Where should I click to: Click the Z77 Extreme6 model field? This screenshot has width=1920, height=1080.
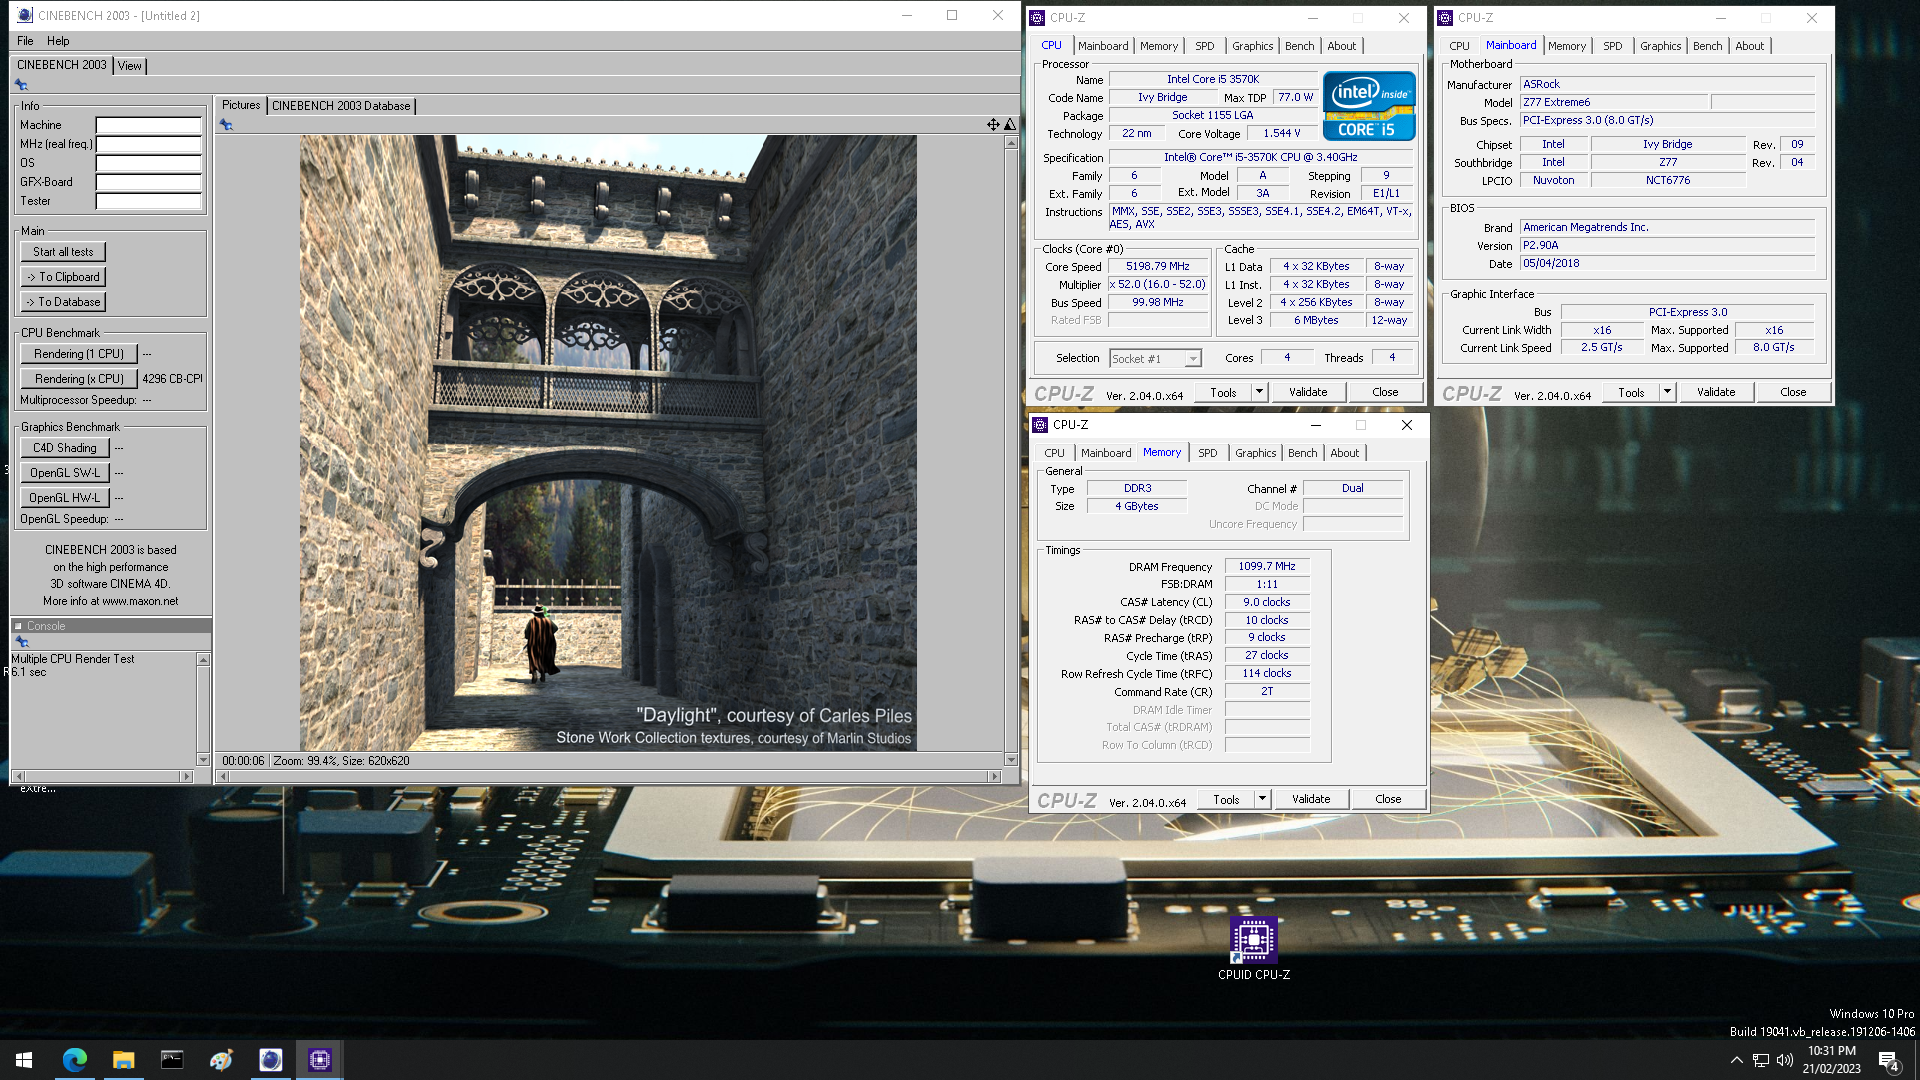[x=1614, y=102]
